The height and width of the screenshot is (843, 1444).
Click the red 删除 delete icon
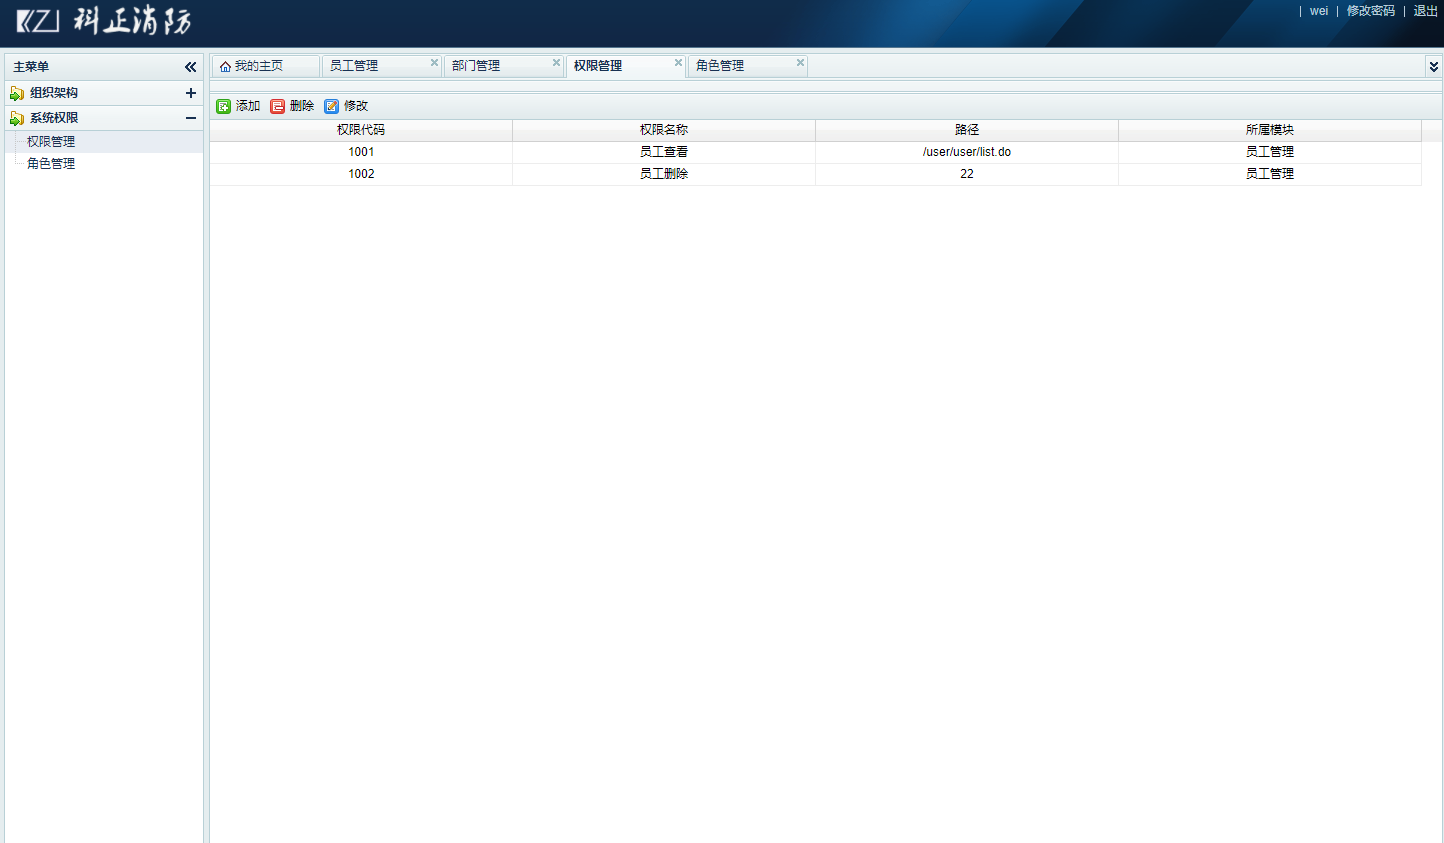pos(278,106)
